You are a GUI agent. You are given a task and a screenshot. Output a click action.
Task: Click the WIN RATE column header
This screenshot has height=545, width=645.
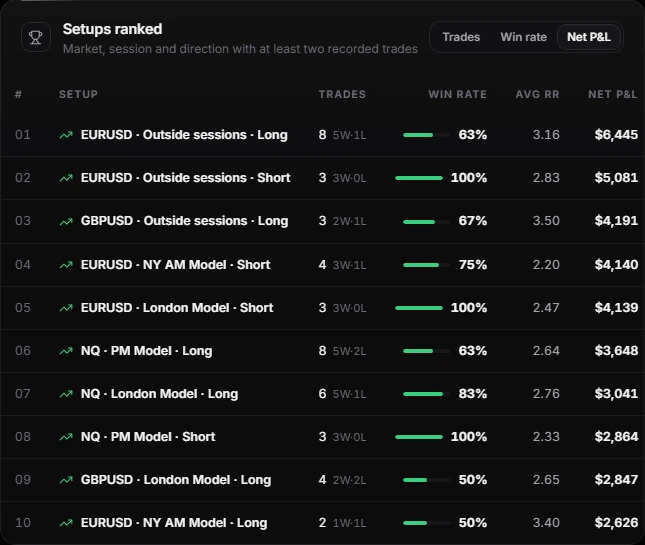457,94
